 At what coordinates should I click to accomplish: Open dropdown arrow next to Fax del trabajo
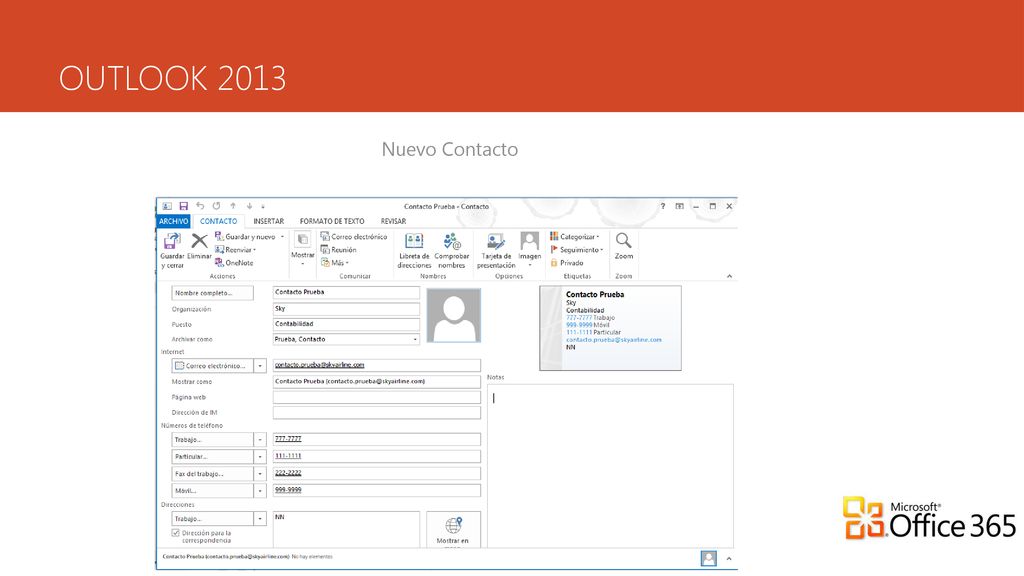[x=260, y=473]
